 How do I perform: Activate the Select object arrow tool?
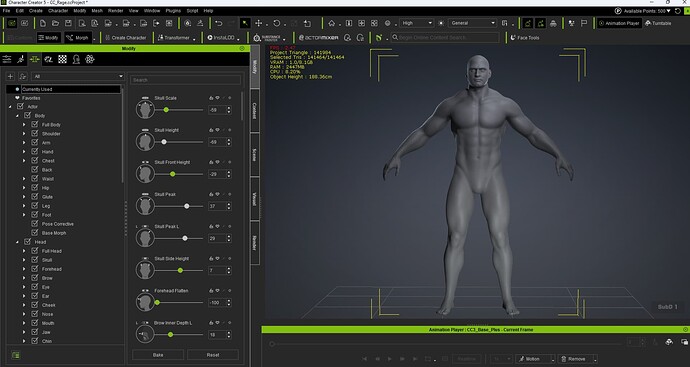(x=245, y=23)
